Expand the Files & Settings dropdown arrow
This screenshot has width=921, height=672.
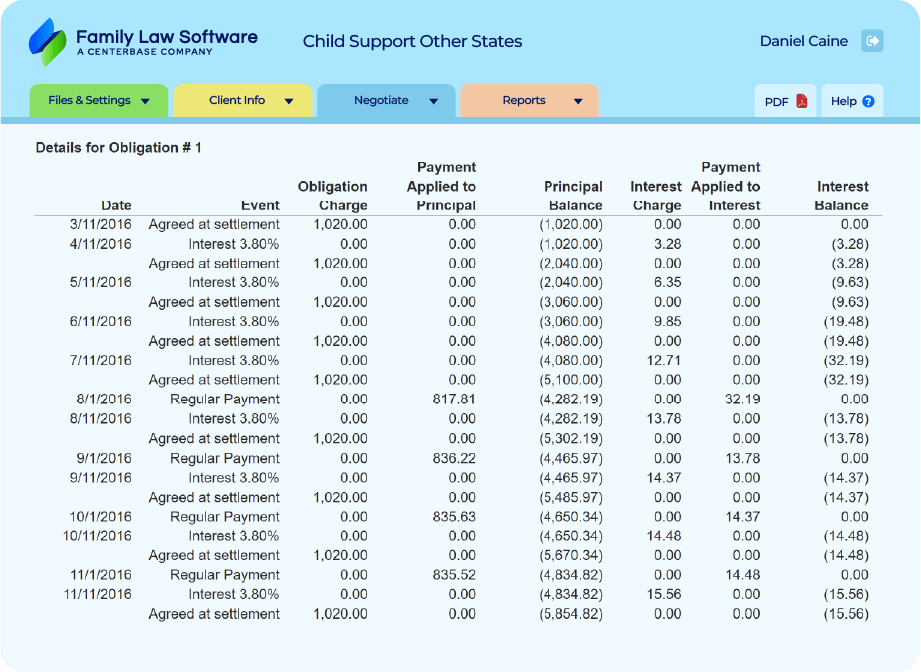point(146,101)
